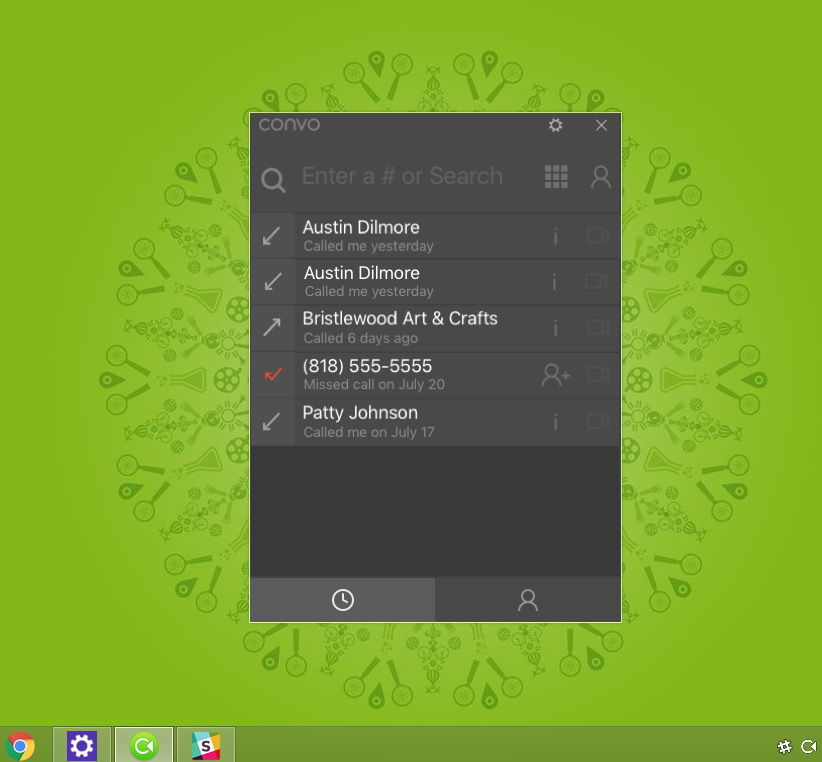The height and width of the screenshot is (762, 822).
Task: Open Google Chrome from the taskbar
Action: pos(21,746)
